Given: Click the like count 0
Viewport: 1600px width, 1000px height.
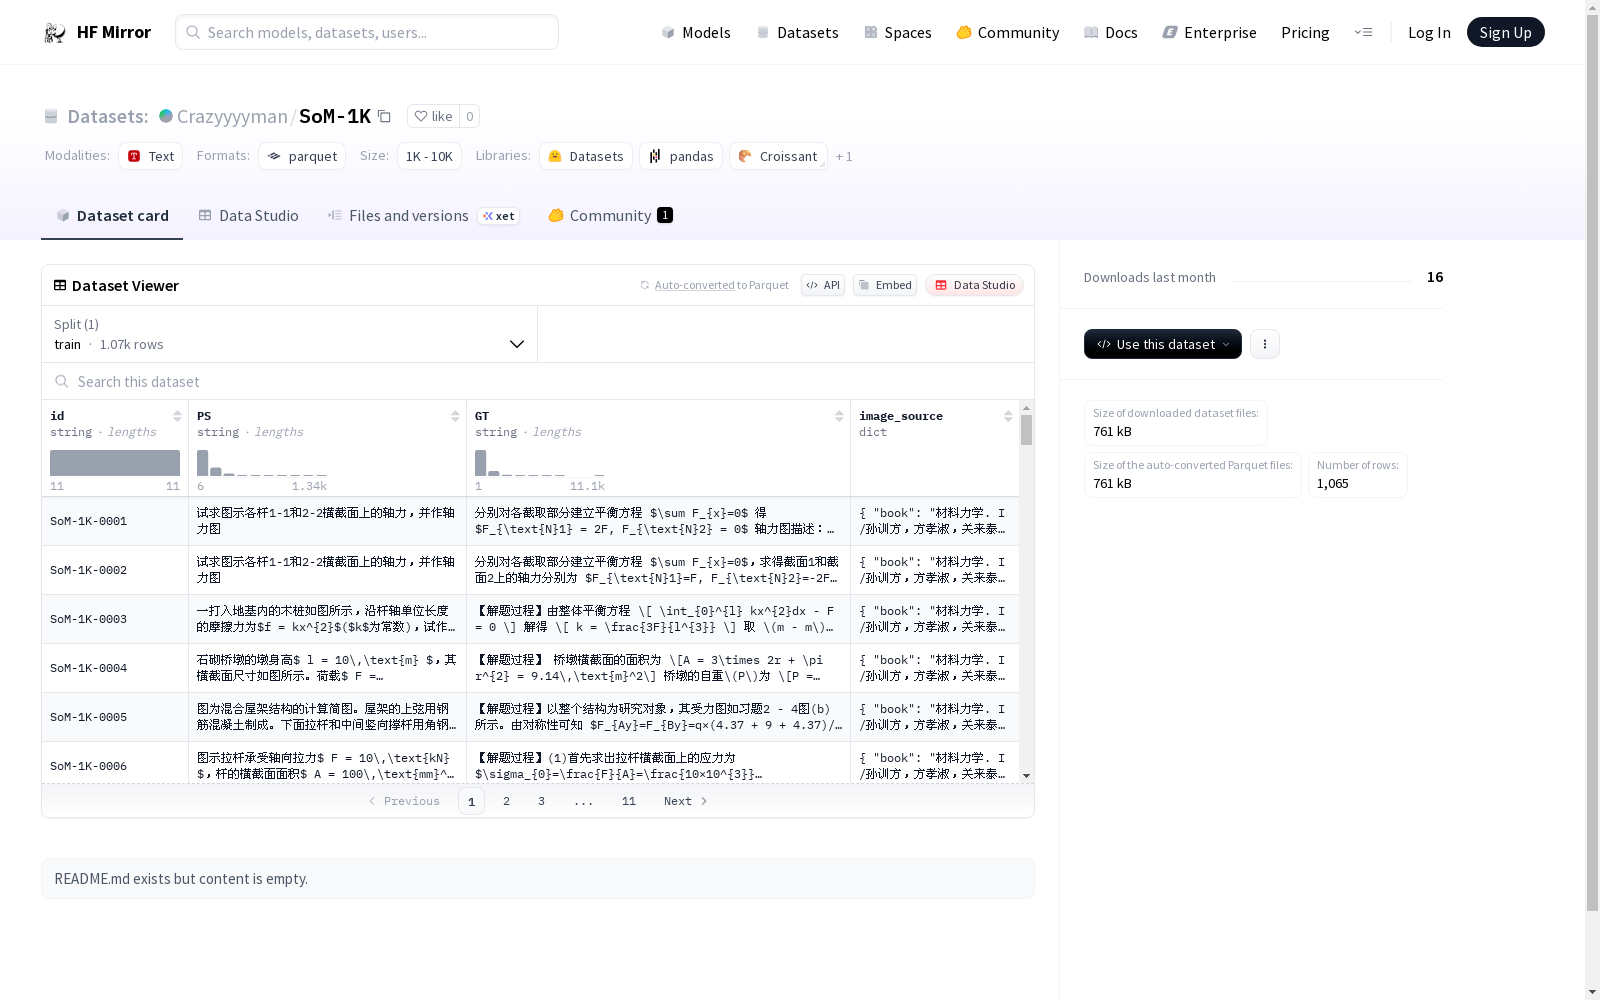Looking at the screenshot, I should (469, 116).
